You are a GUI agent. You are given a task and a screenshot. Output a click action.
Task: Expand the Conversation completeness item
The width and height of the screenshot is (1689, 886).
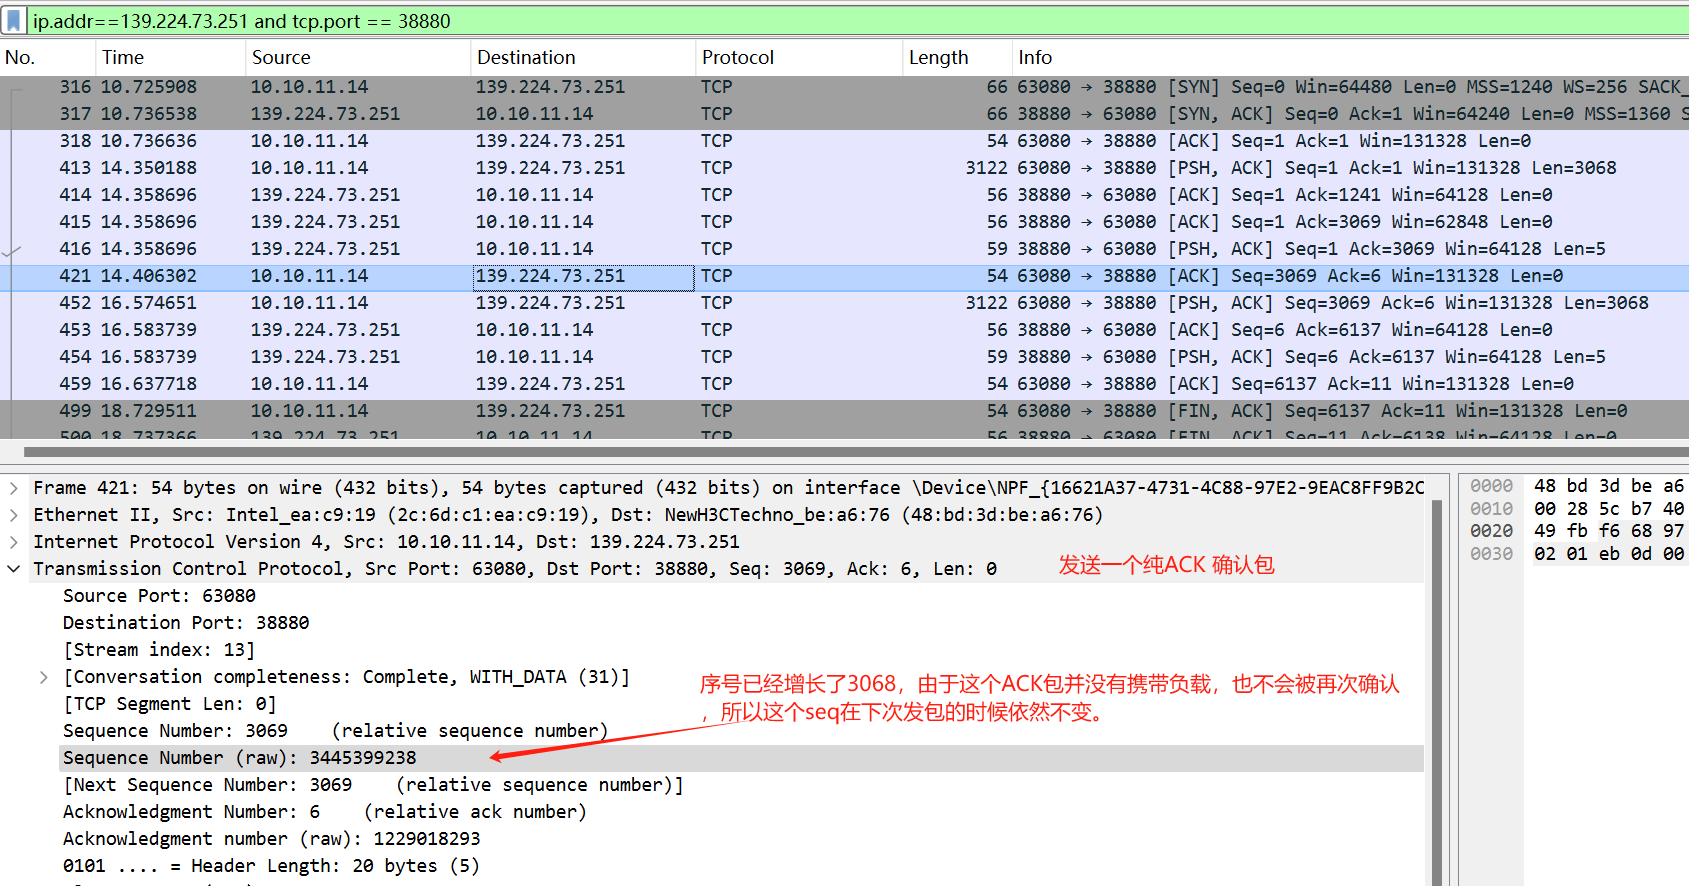click(44, 677)
